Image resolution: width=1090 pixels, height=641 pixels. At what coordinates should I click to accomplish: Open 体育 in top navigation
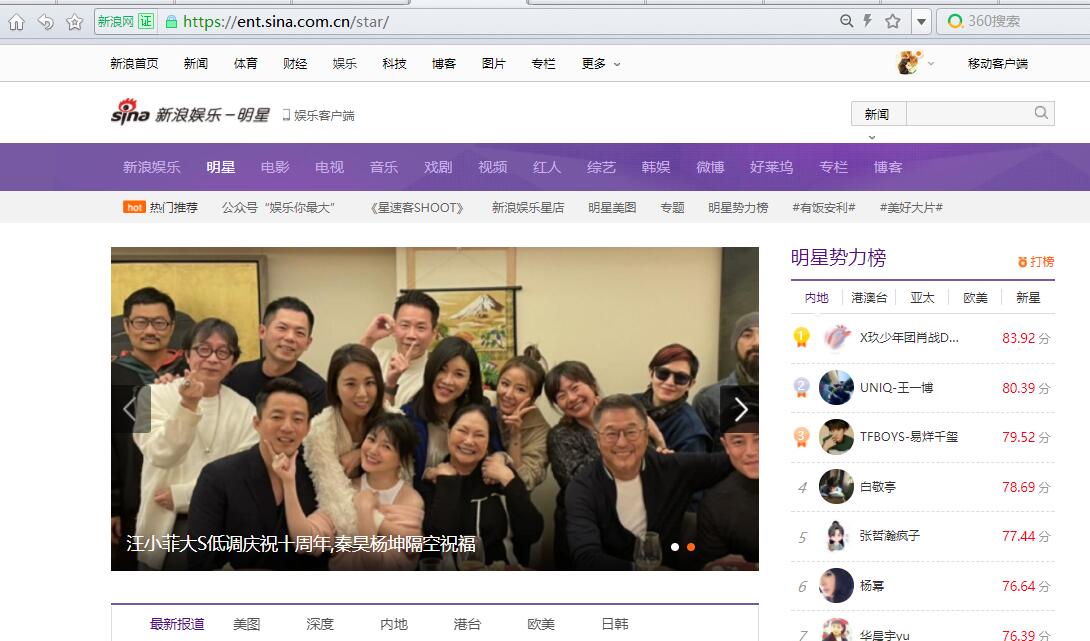[x=245, y=63]
